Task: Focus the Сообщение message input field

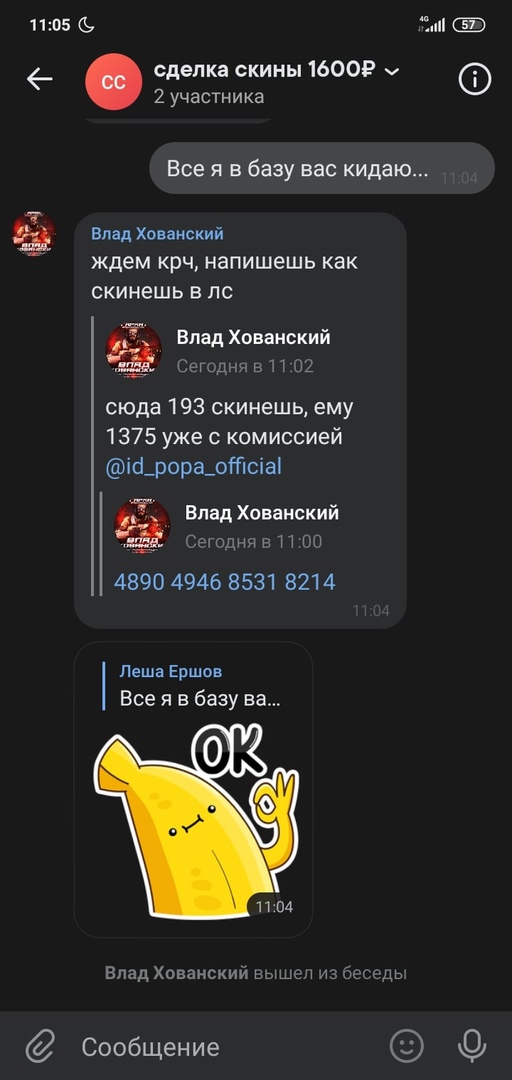Action: [227, 1048]
